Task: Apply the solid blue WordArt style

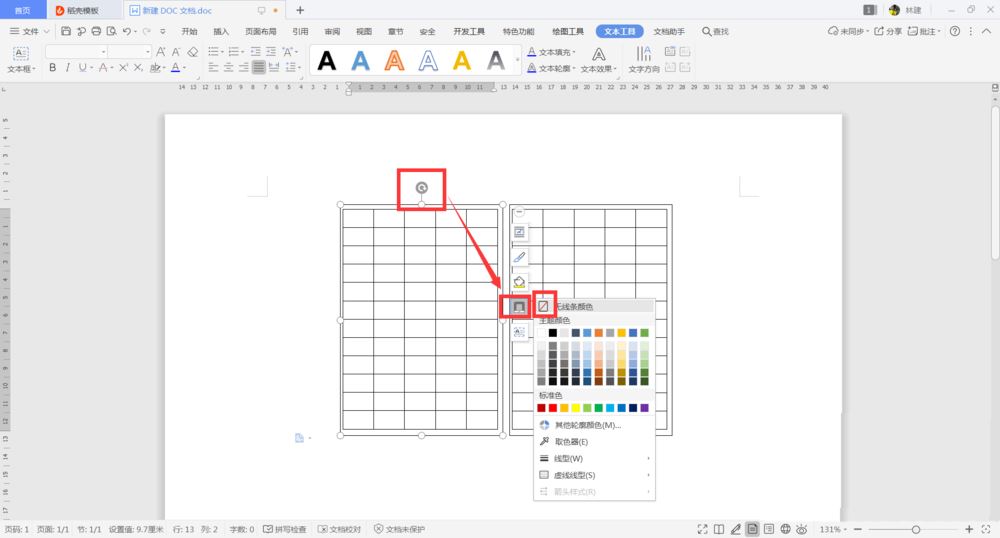Action: (x=360, y=61)
